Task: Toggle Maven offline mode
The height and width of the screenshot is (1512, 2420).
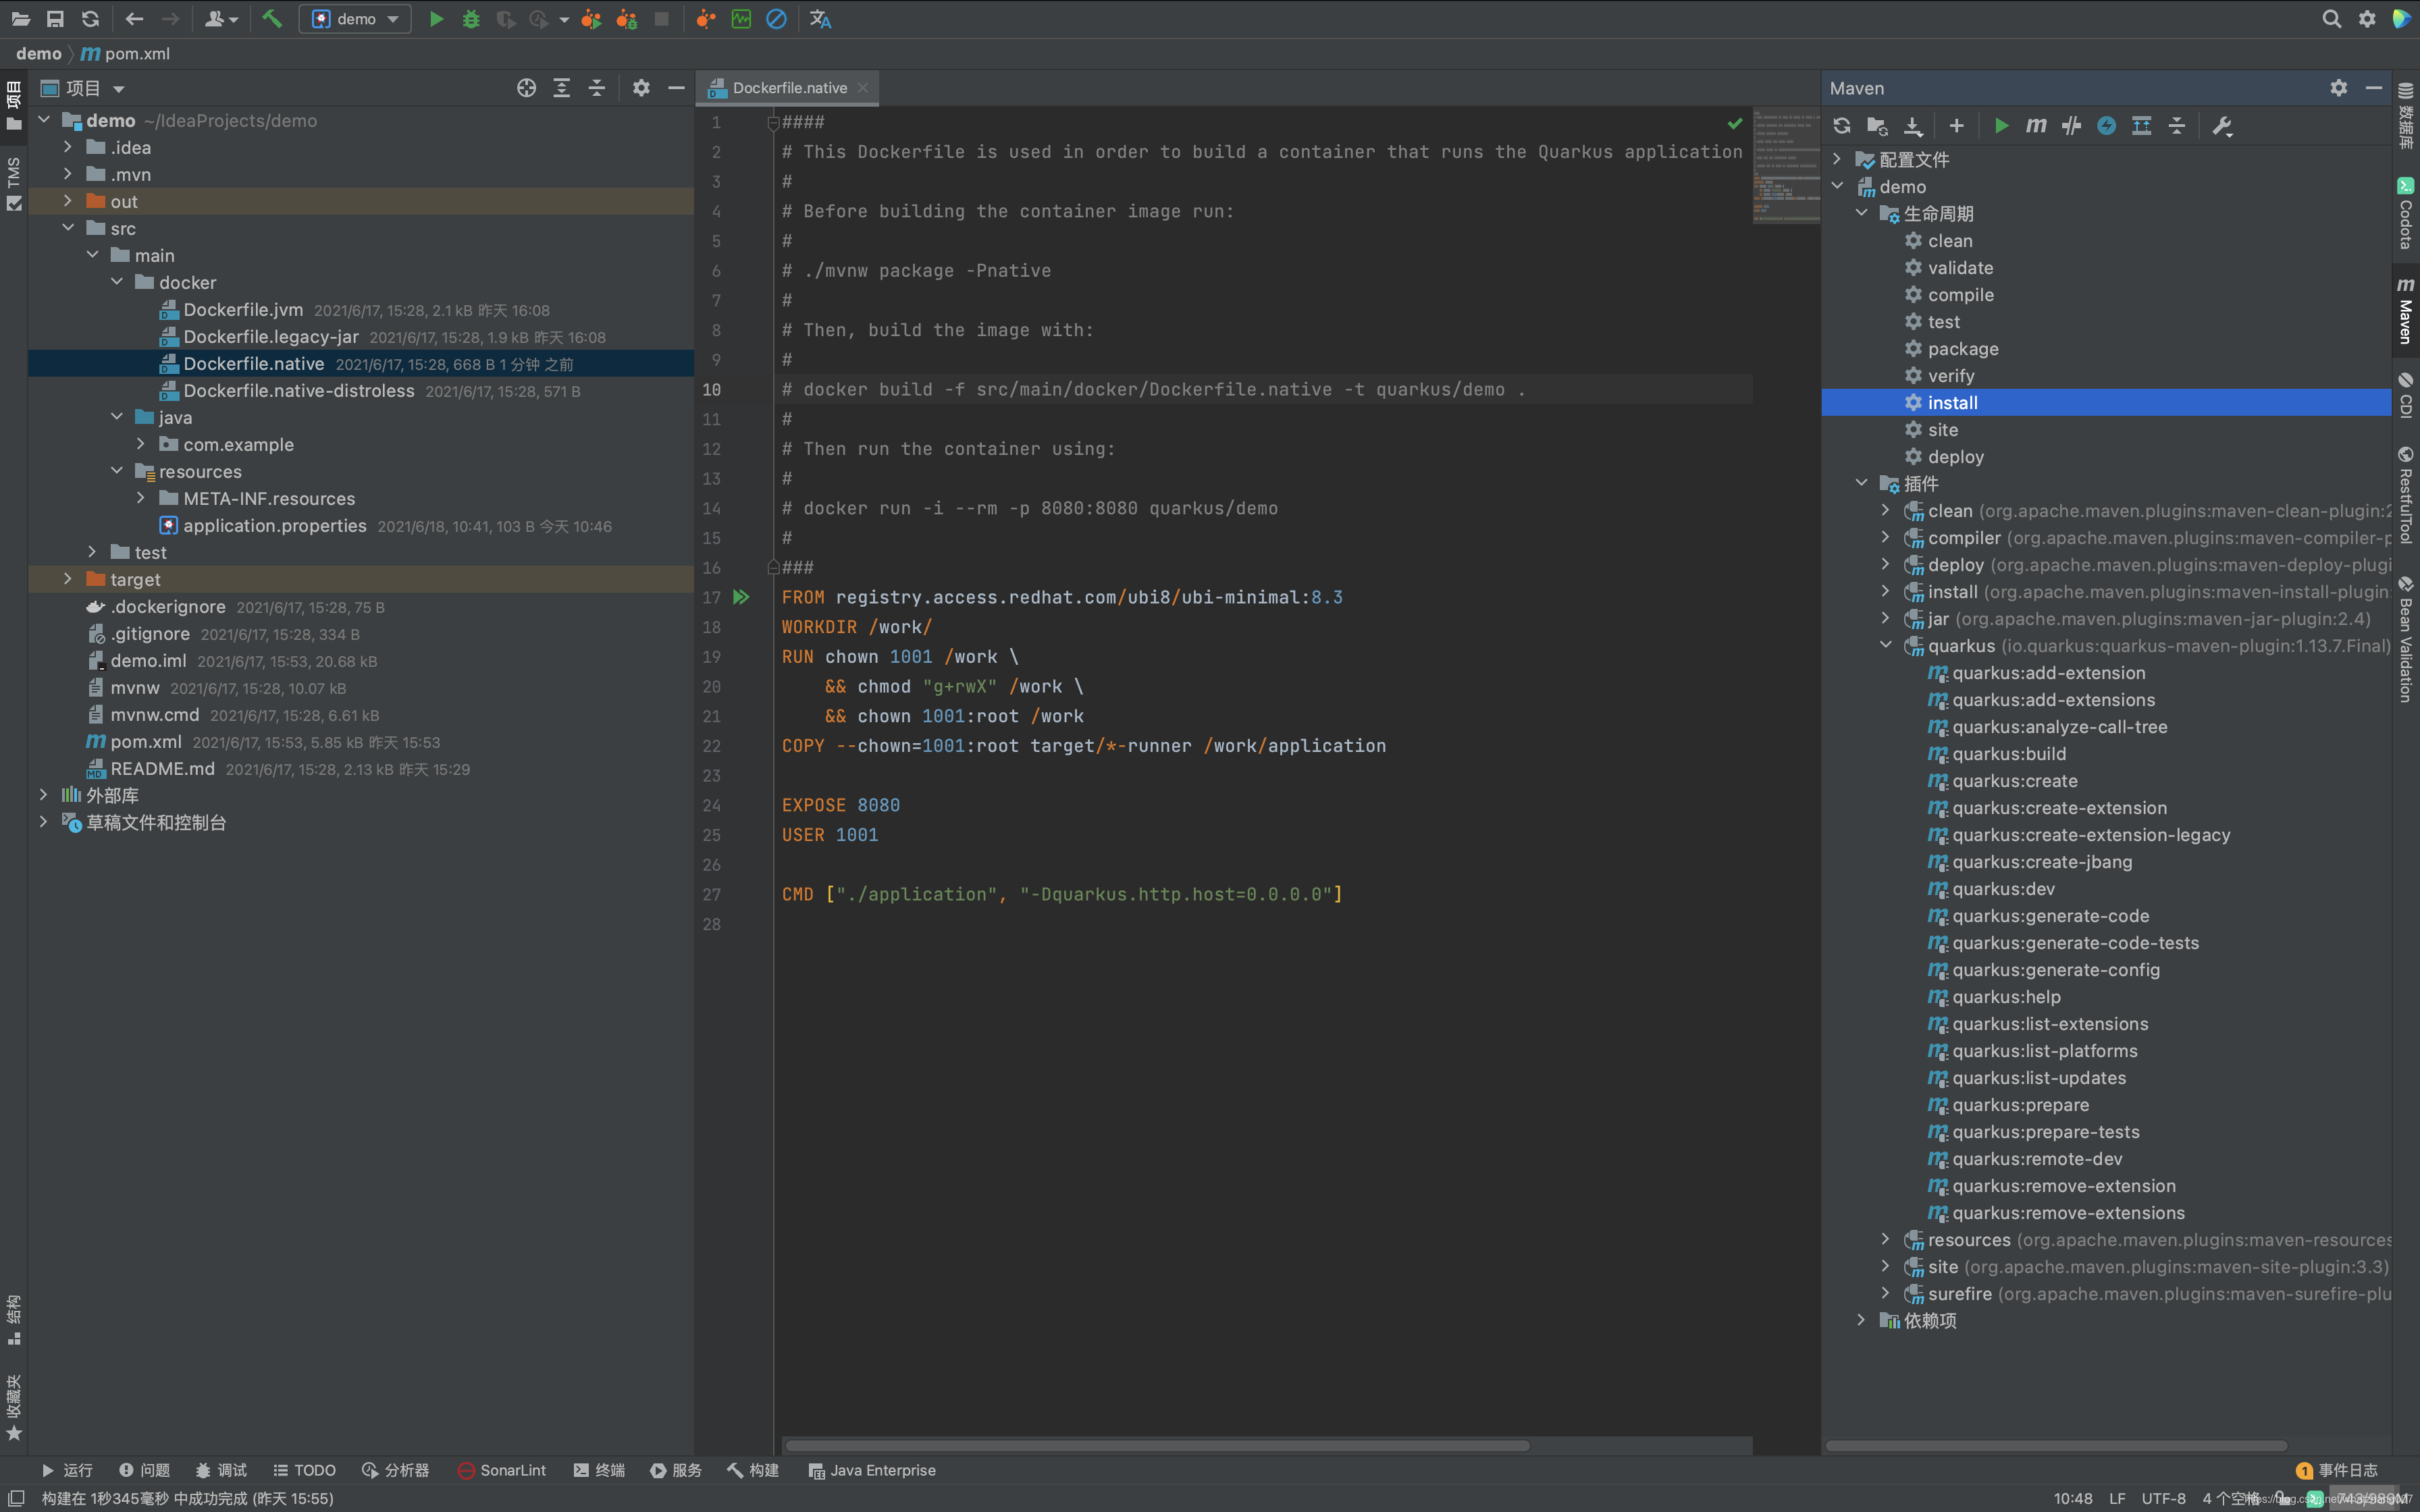Action: tap(2071, 125)
